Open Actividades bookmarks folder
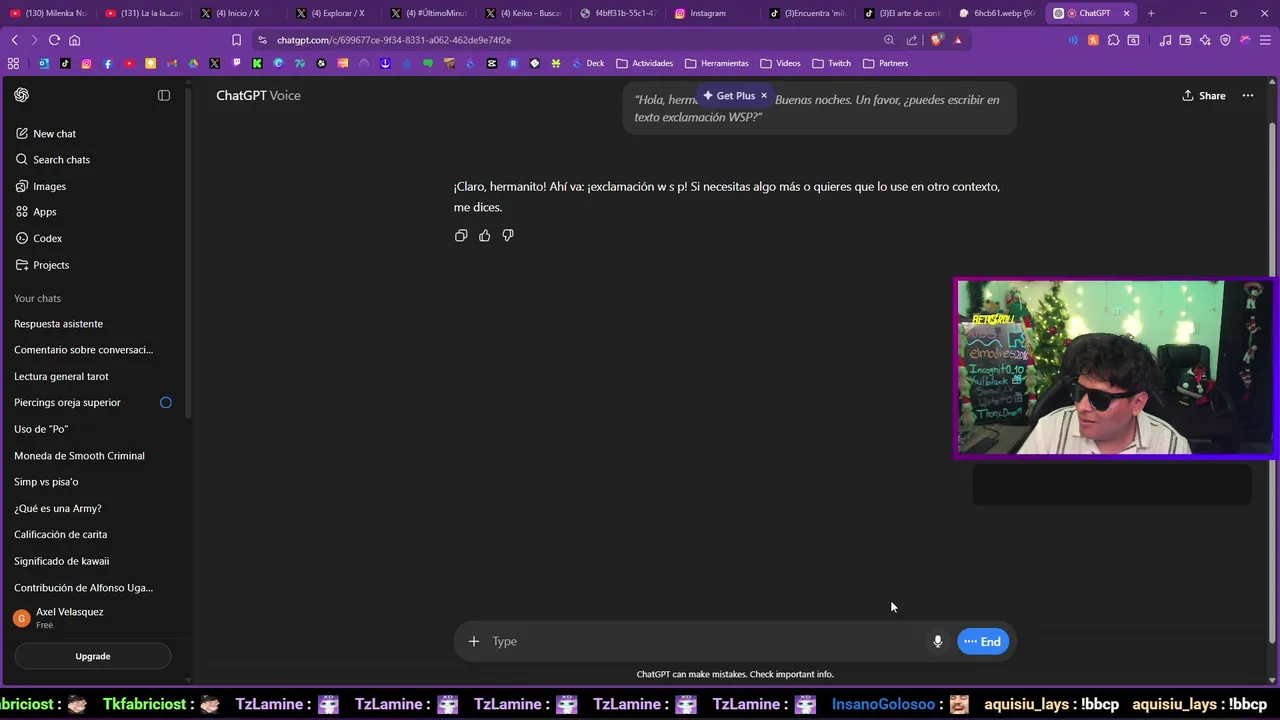 click(645, 63)
